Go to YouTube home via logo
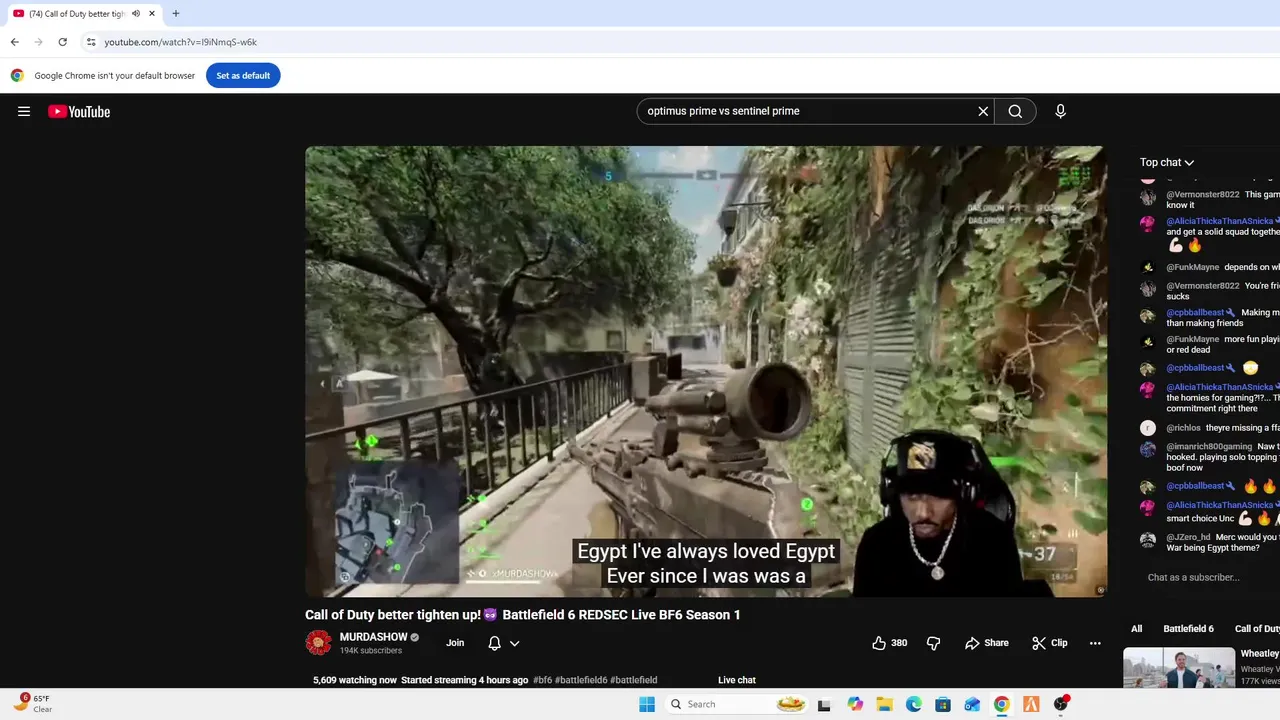 pos(79,111)
